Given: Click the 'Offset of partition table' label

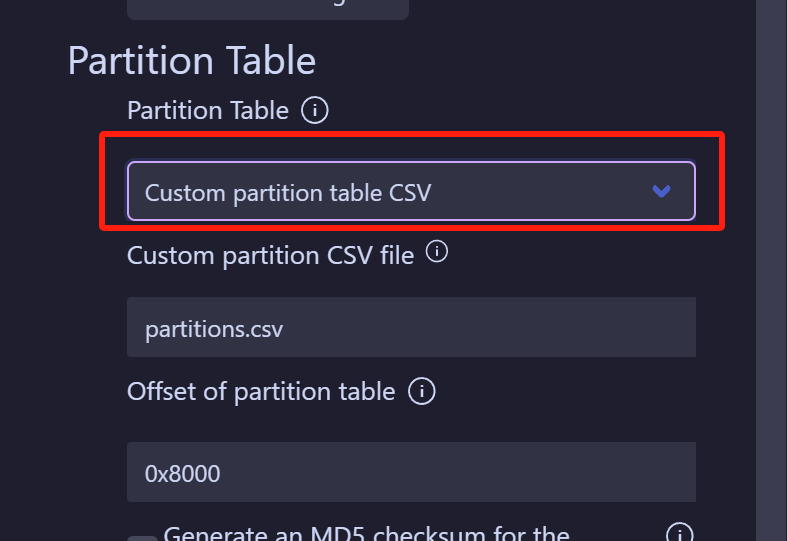Looking at the screenshot, I should pos(261,391).
